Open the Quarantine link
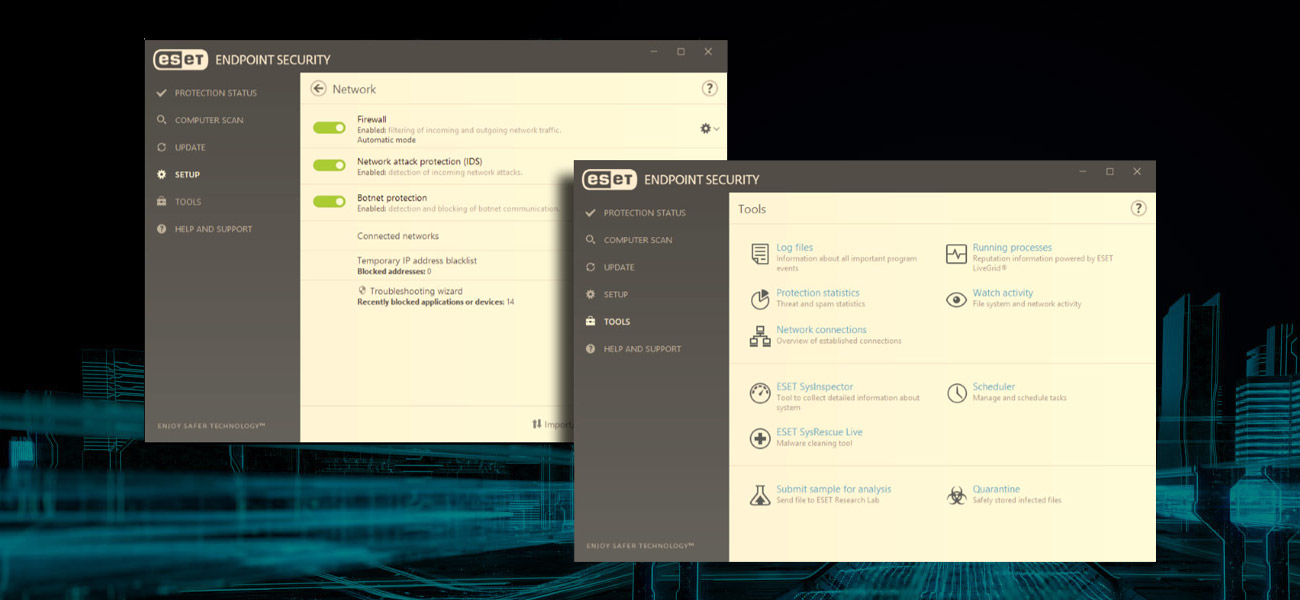This screenshot has width=1300, height=600. [997, 489]
